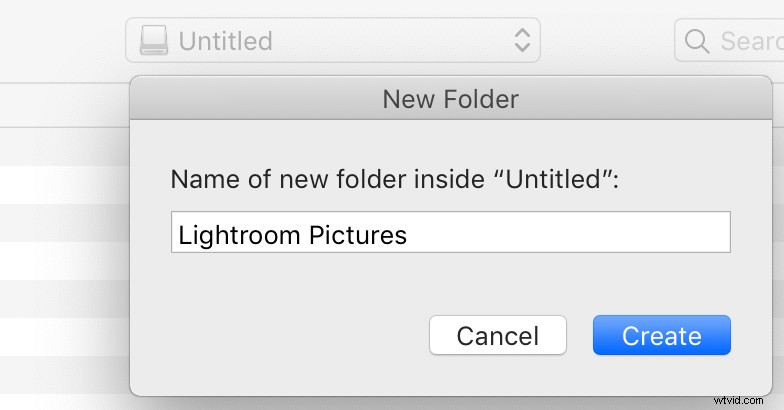Viewport: 784px width, 410px height.
Task: Expand the Untitled location dropdown
Action: [333, 40]
